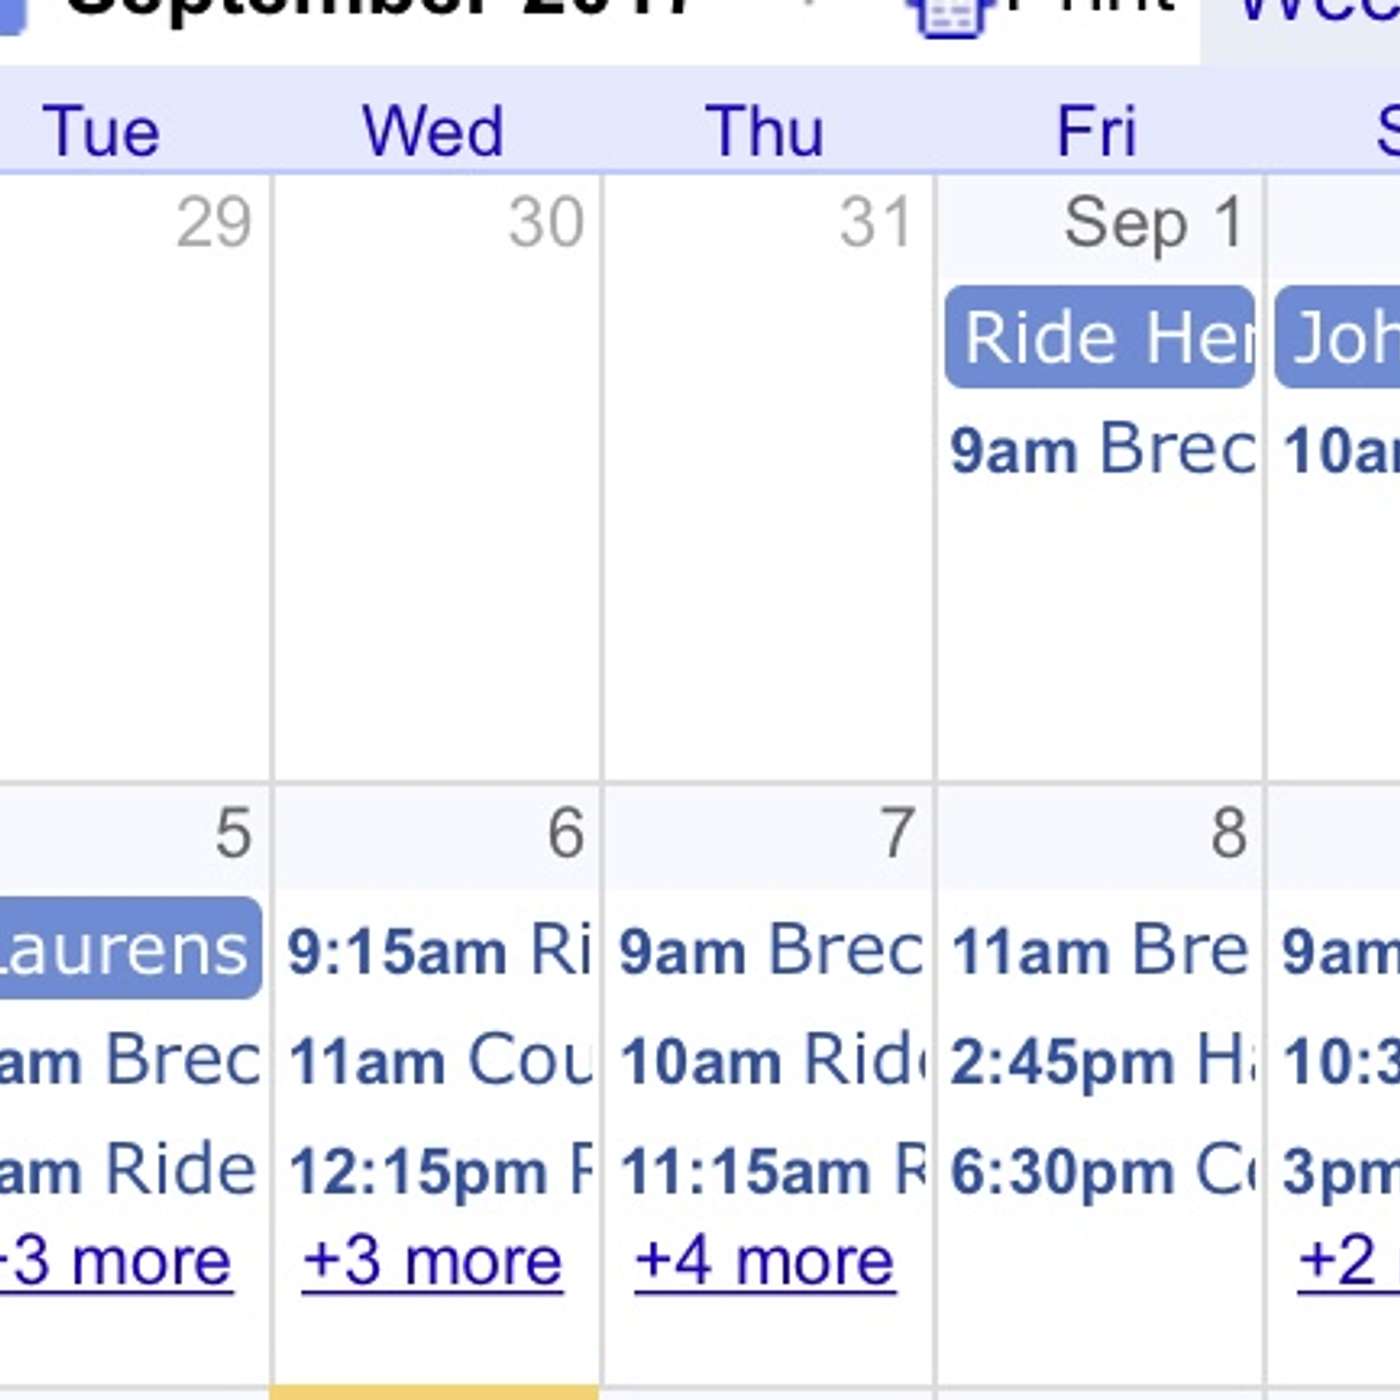Click the Sep 1 date label

point(1153,222)
